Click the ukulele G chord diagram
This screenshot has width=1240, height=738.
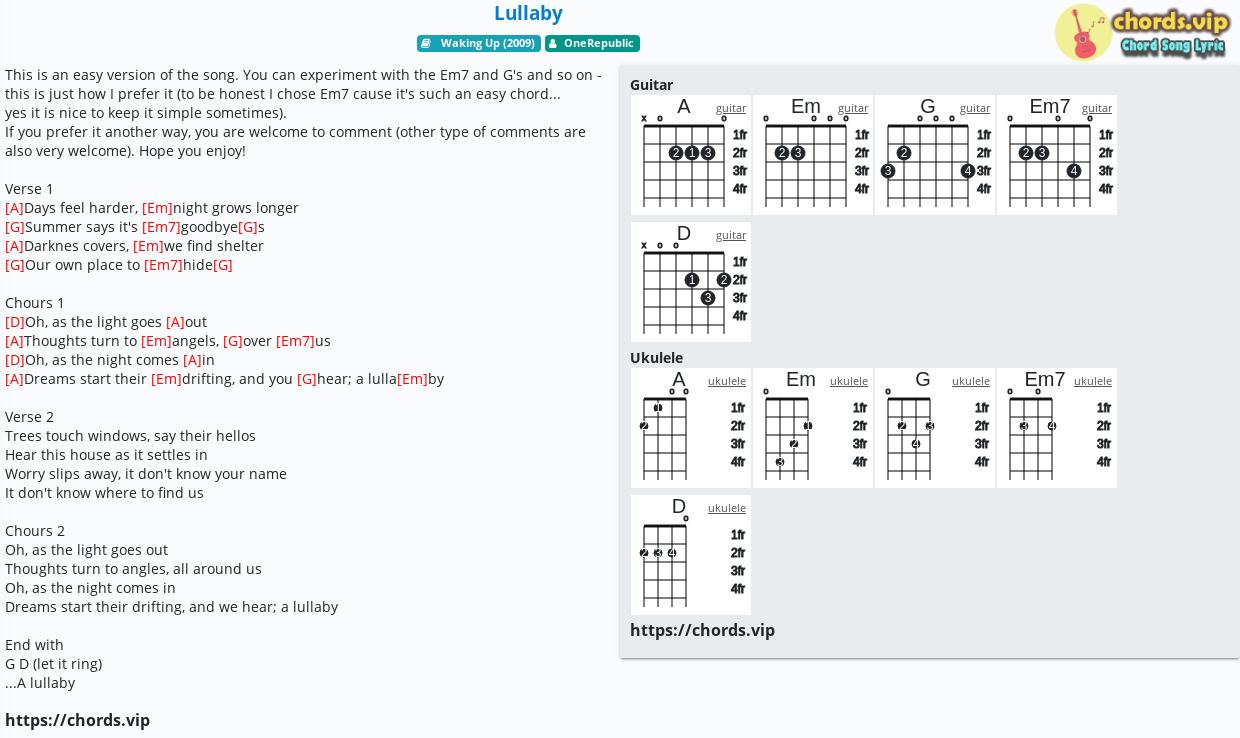pos(935,428)
